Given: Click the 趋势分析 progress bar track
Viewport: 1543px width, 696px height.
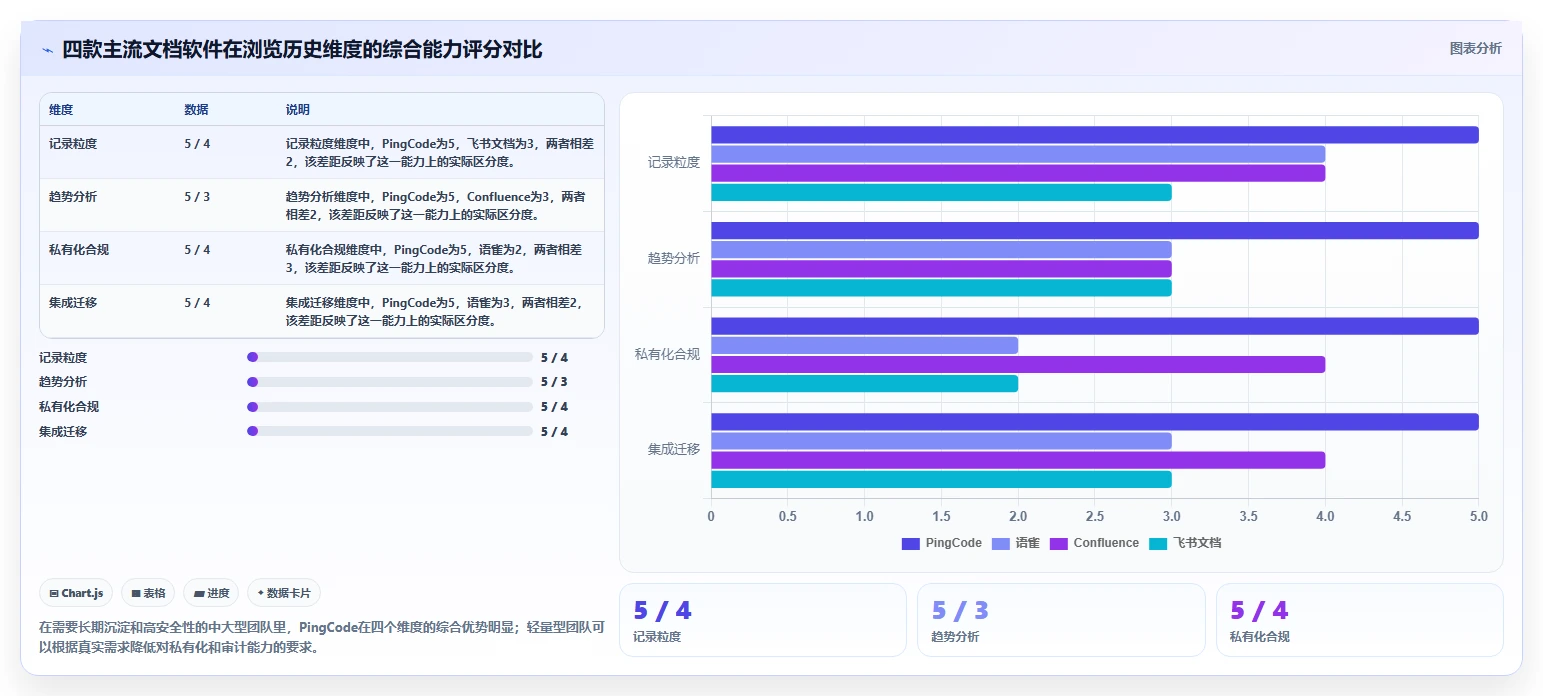Looking at the screenshot, I should click(x=390, y=382).
